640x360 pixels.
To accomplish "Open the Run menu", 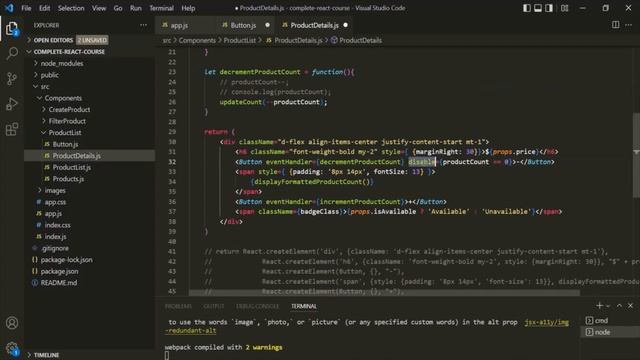I will pyautogui.click(x=136, y=8).
